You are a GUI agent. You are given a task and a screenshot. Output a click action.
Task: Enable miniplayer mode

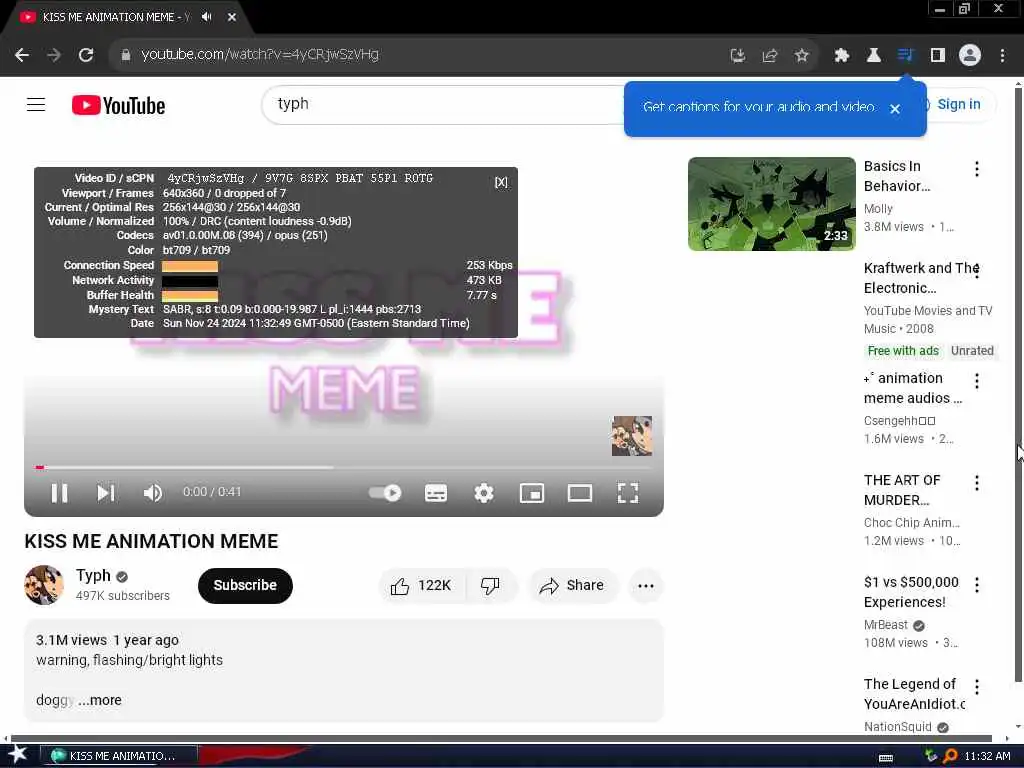(532, 493)
